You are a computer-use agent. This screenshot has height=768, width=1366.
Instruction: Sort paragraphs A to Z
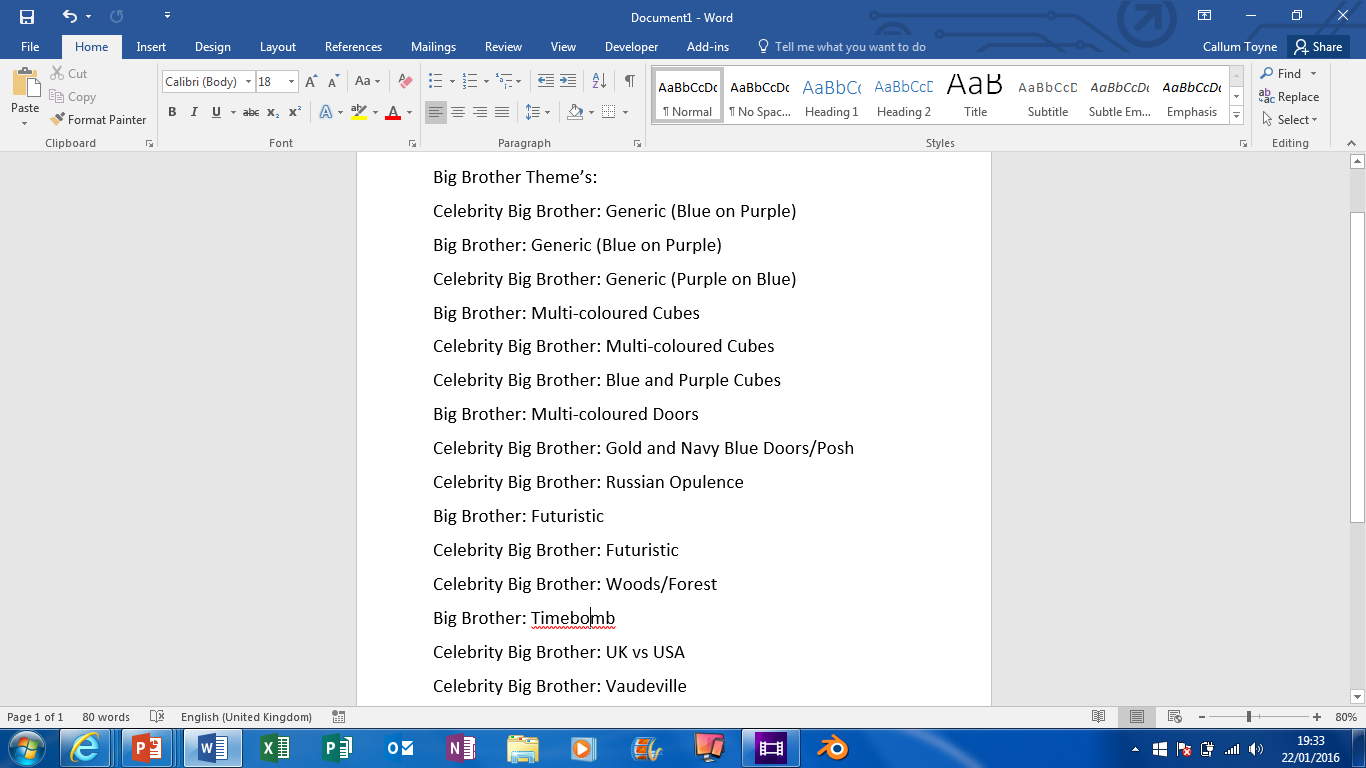(599, 82)
